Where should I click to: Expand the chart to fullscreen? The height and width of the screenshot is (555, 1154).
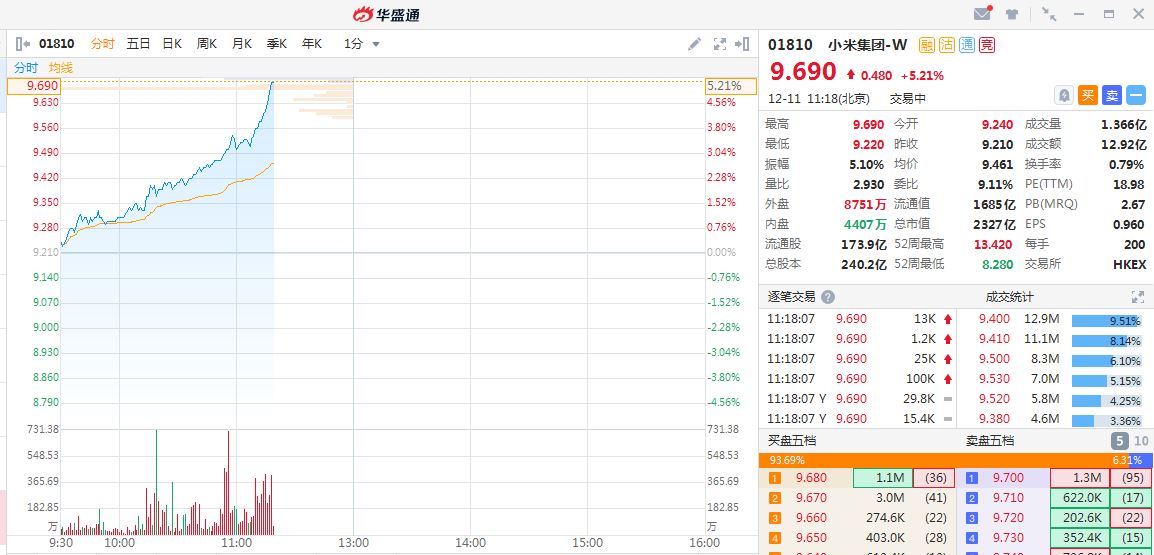[x=720, y=44]
